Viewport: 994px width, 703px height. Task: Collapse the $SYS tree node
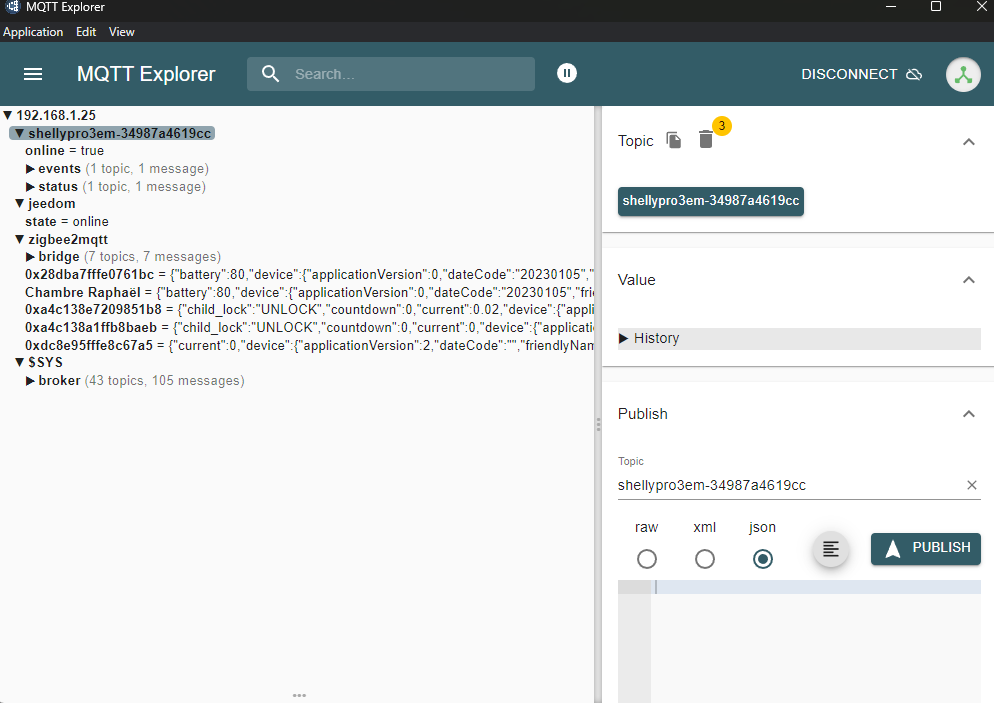[20, 363]
